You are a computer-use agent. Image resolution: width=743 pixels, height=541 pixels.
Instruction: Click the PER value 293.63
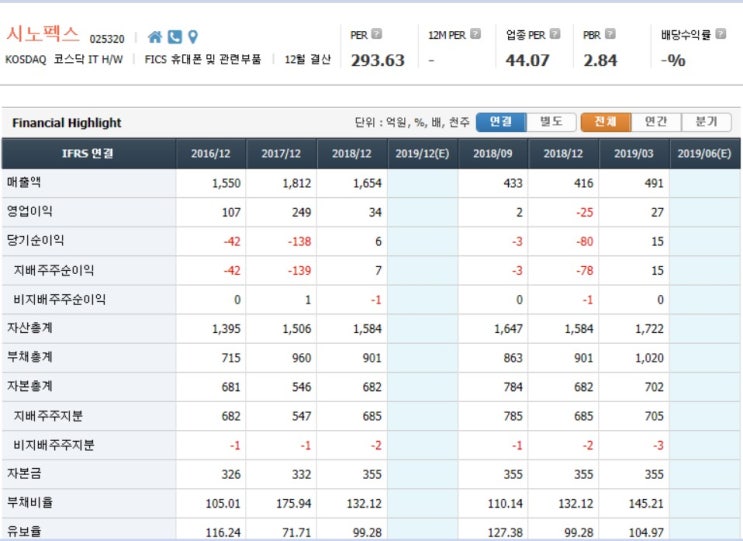378,61
